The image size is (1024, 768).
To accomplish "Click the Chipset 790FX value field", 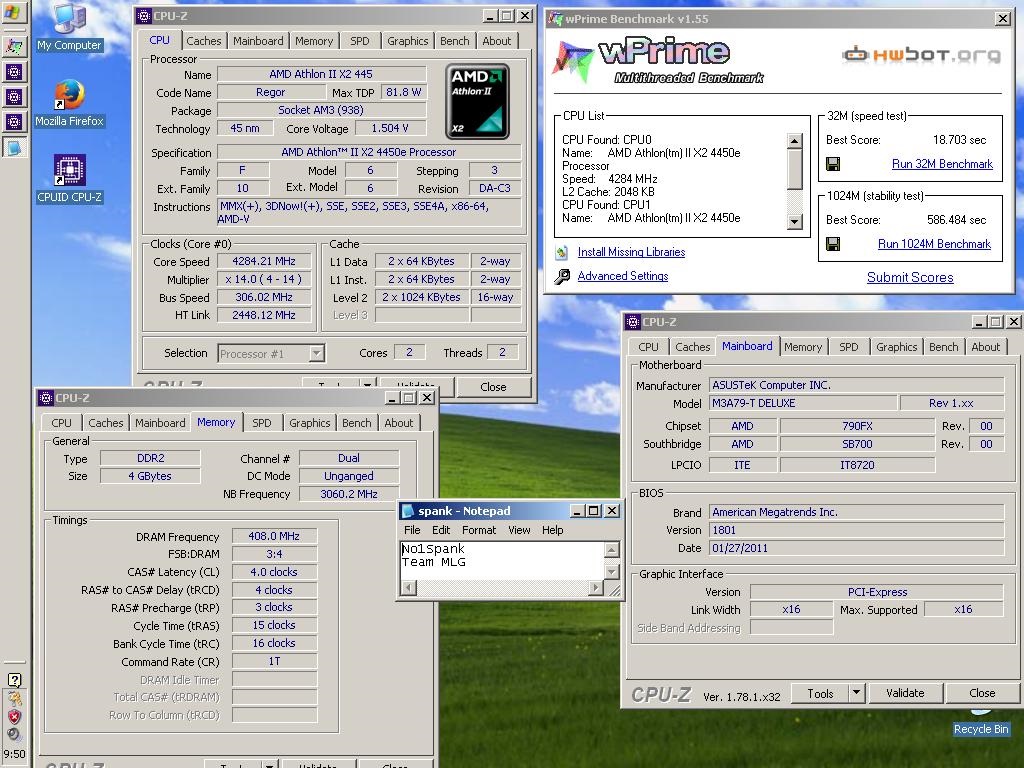I will pyautogui.click(x=857, y=426).
